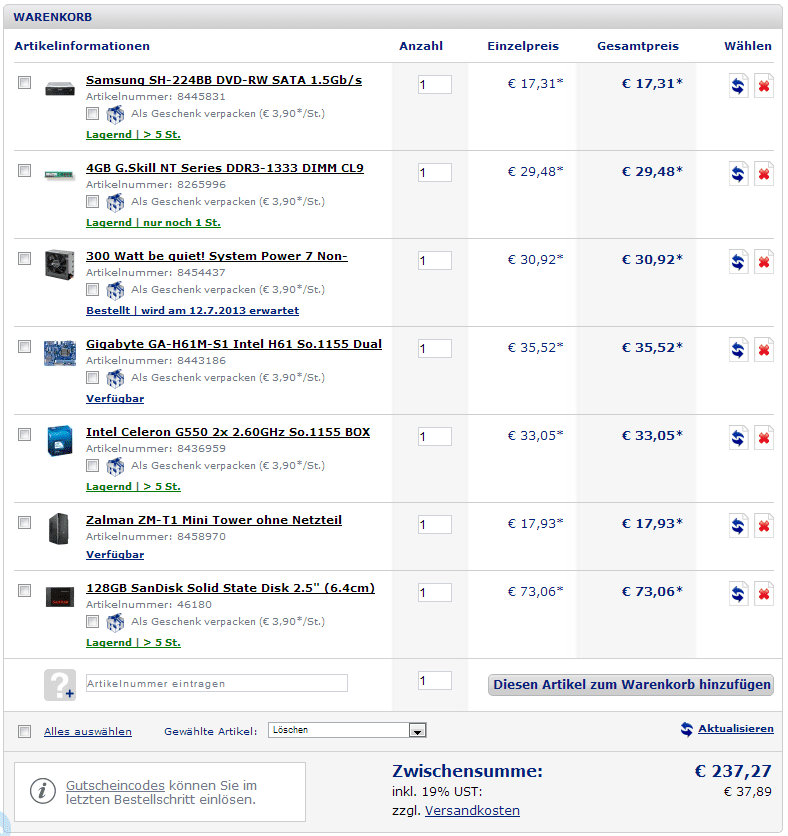The width and height of the screenshot is (788, 836).
Task: Open the Versandkosten link
Action: [x=472, y=811]
